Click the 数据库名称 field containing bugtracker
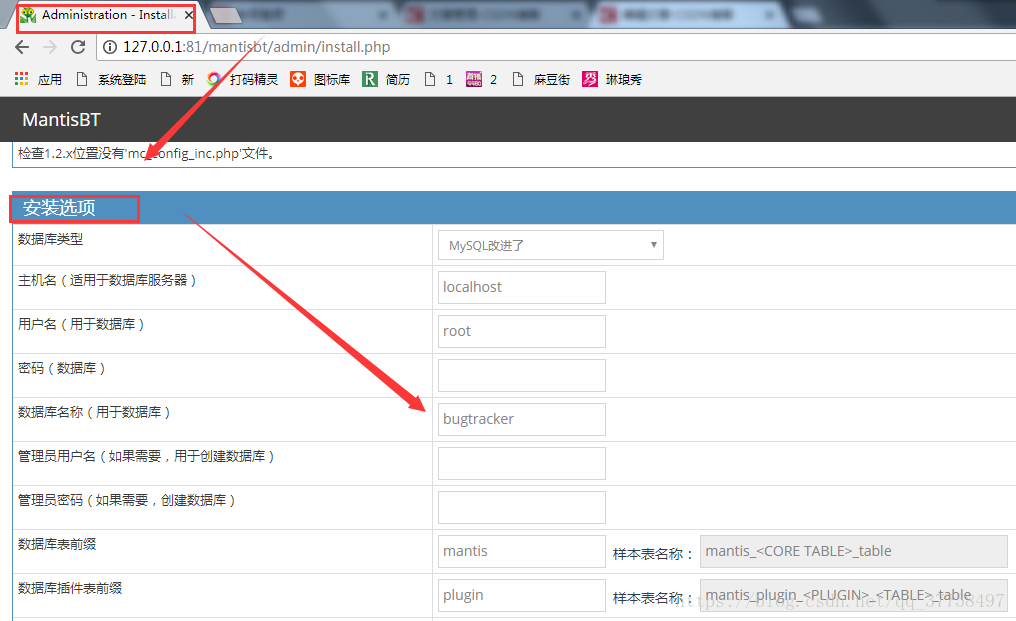Screen dimensions: 1016x621 tap(522, 419)
